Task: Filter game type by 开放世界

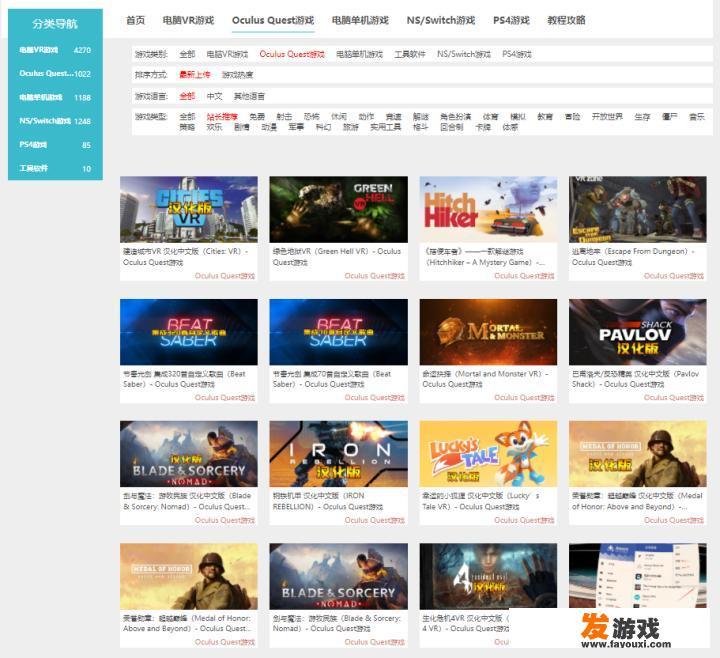Action: [x=607, y=117]
